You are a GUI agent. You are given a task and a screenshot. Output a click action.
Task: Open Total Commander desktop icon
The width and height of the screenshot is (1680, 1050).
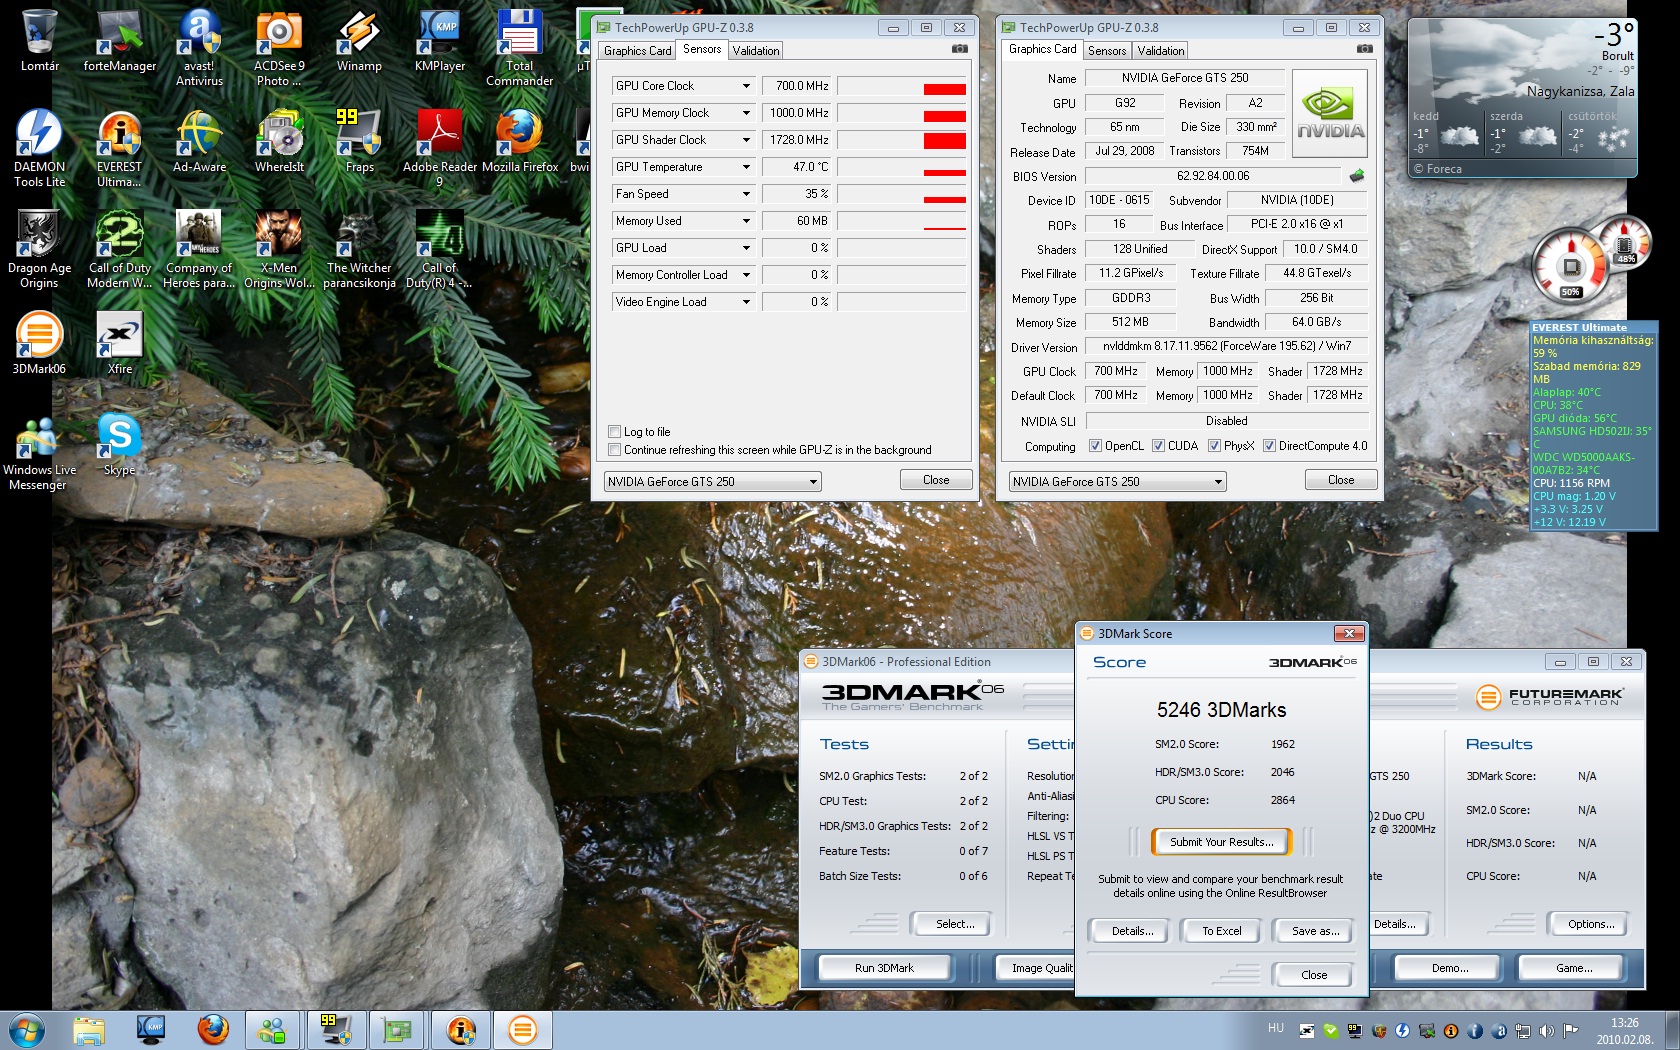click(520, 48)
